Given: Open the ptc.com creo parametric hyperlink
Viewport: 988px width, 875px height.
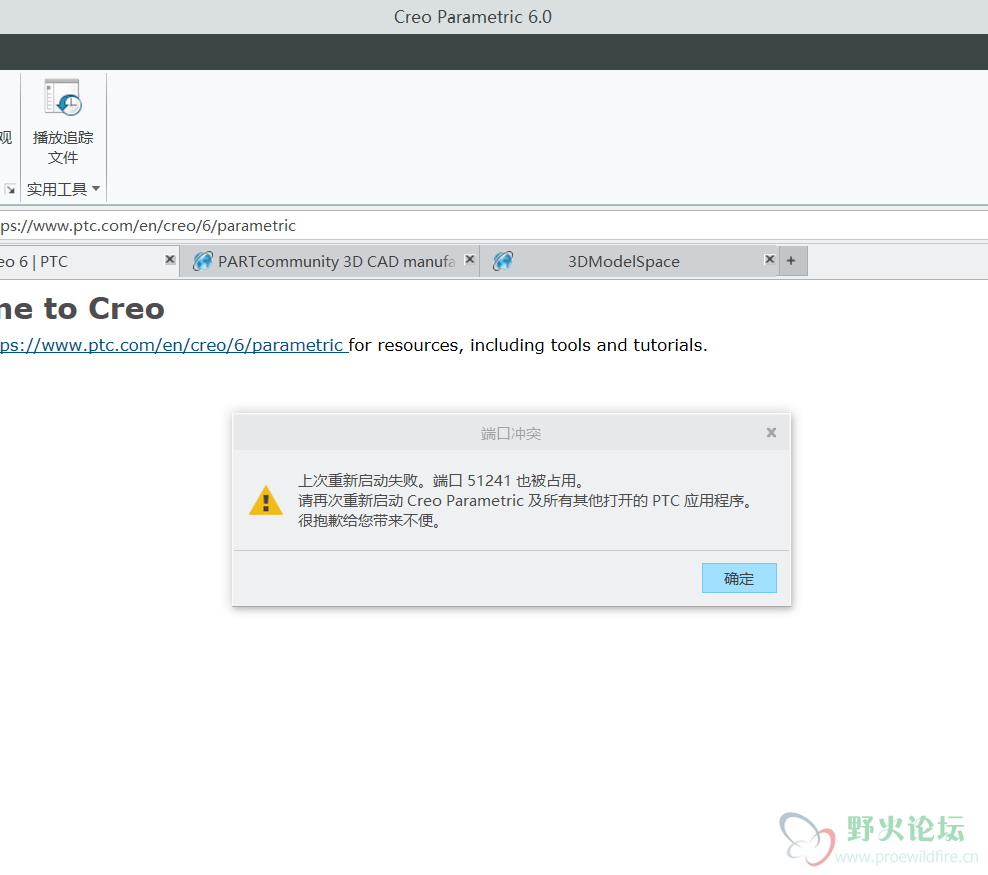Looking at the screenshot, I should click(x=172, y=345).
